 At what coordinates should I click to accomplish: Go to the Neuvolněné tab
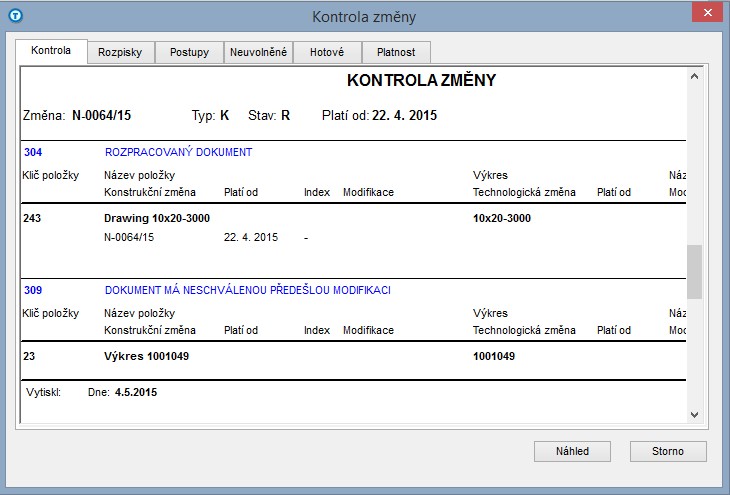(x=258, y=53)
